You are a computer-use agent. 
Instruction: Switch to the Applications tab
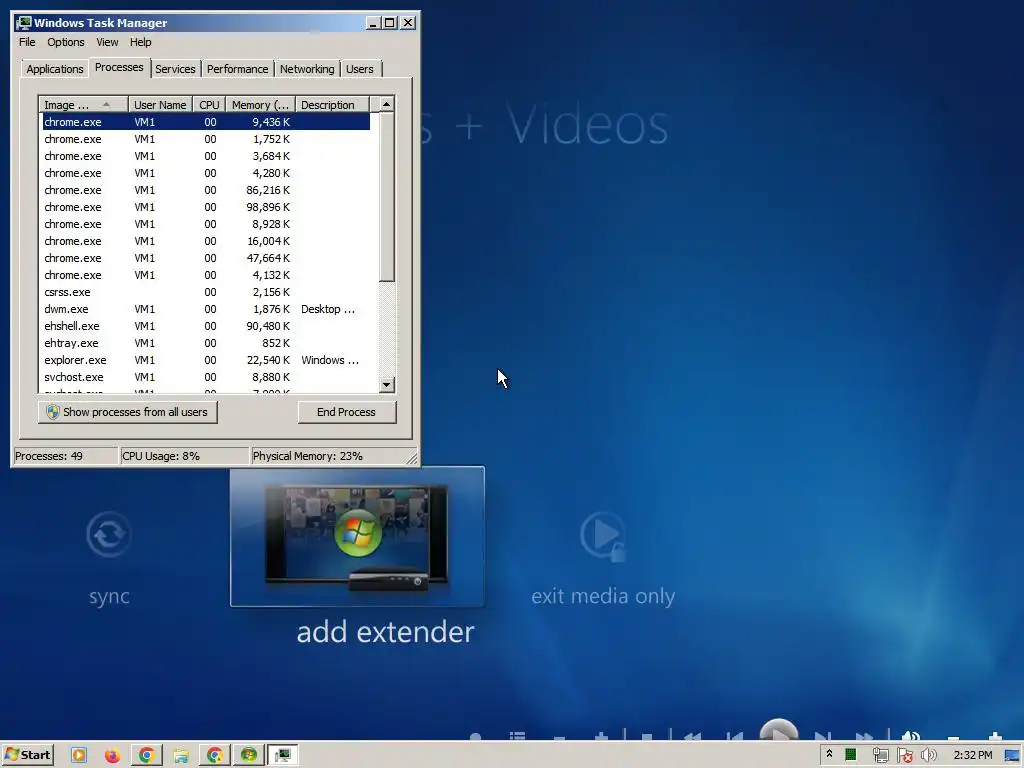pyautogui.click(x=54, y=69)
